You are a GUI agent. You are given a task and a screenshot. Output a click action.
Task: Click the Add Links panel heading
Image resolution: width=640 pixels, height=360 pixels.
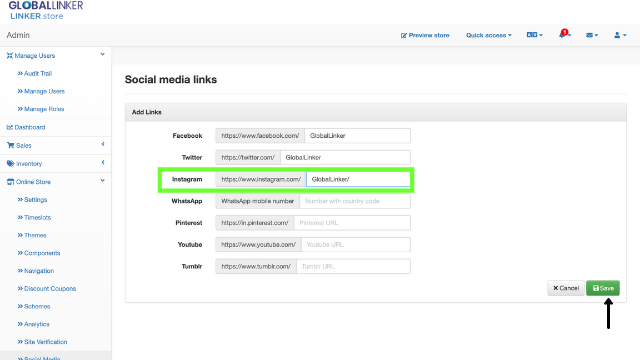[x=147, y=112]
